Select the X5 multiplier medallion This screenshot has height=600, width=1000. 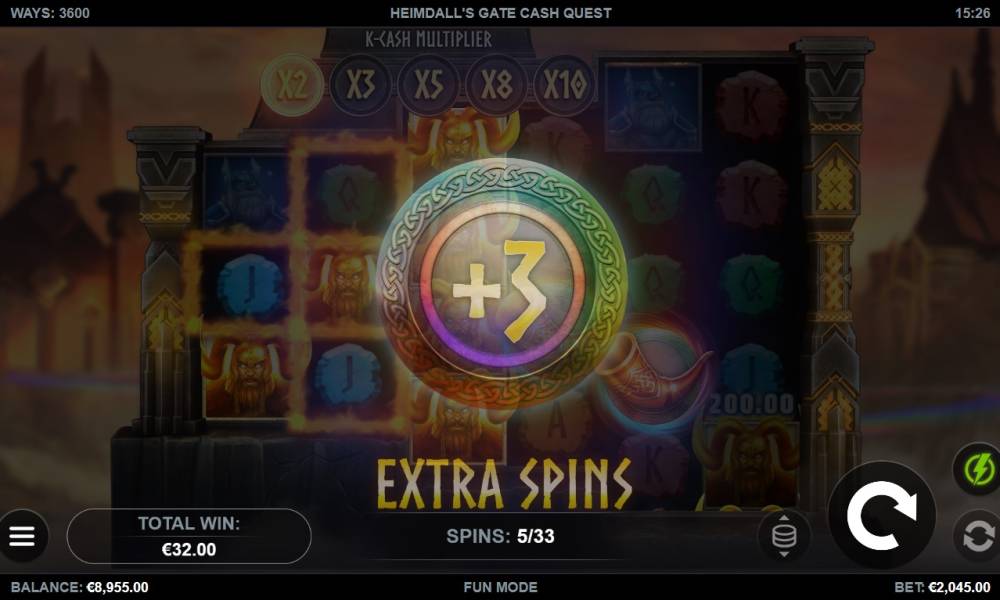click(429, 85)
